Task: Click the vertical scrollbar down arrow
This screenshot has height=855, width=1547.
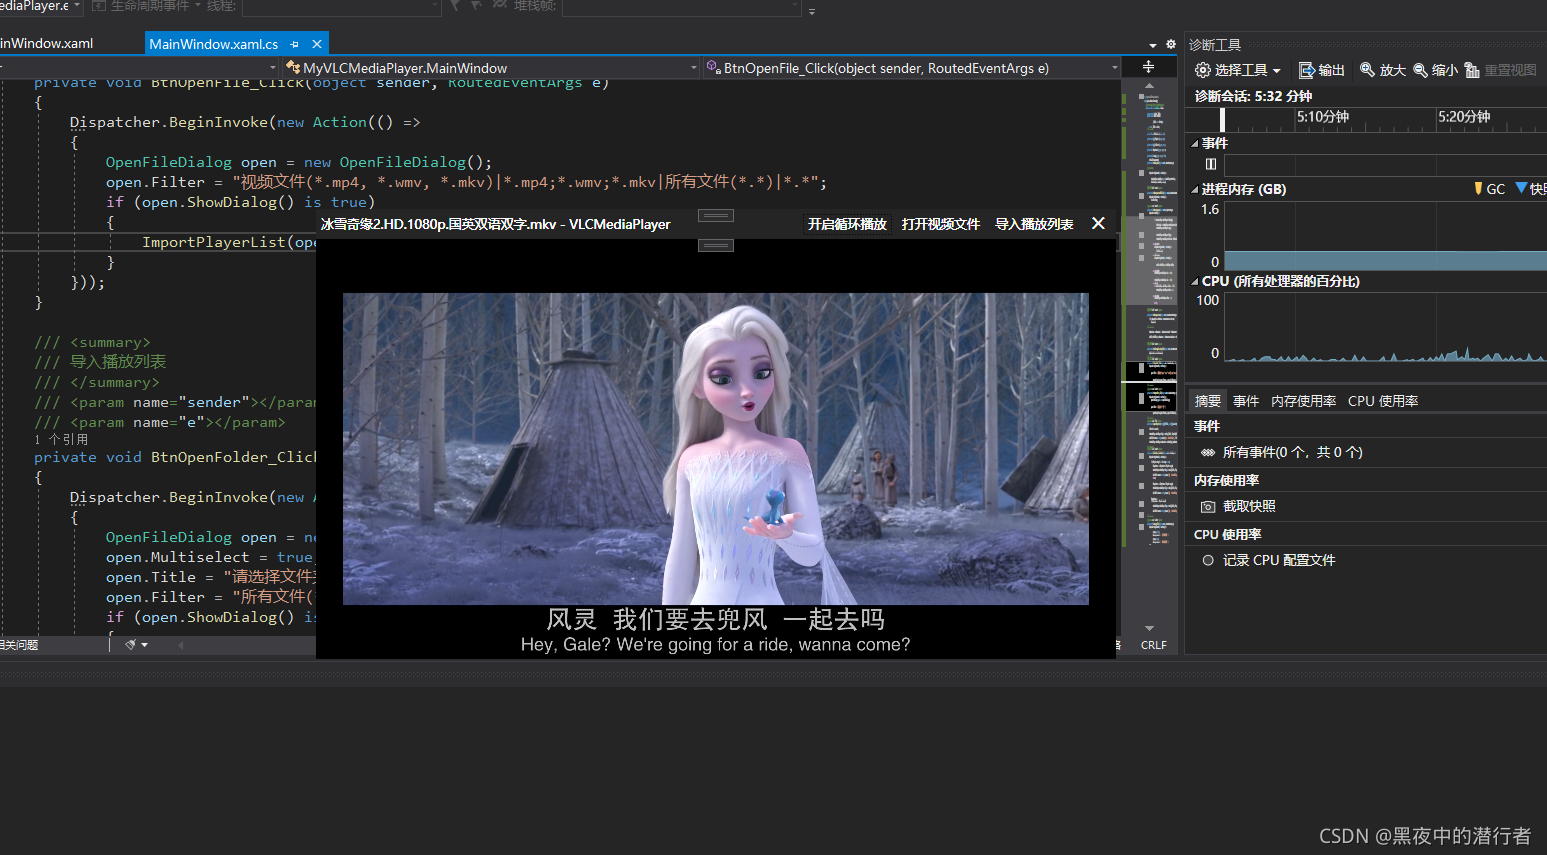Action: tap(1149, 628)
